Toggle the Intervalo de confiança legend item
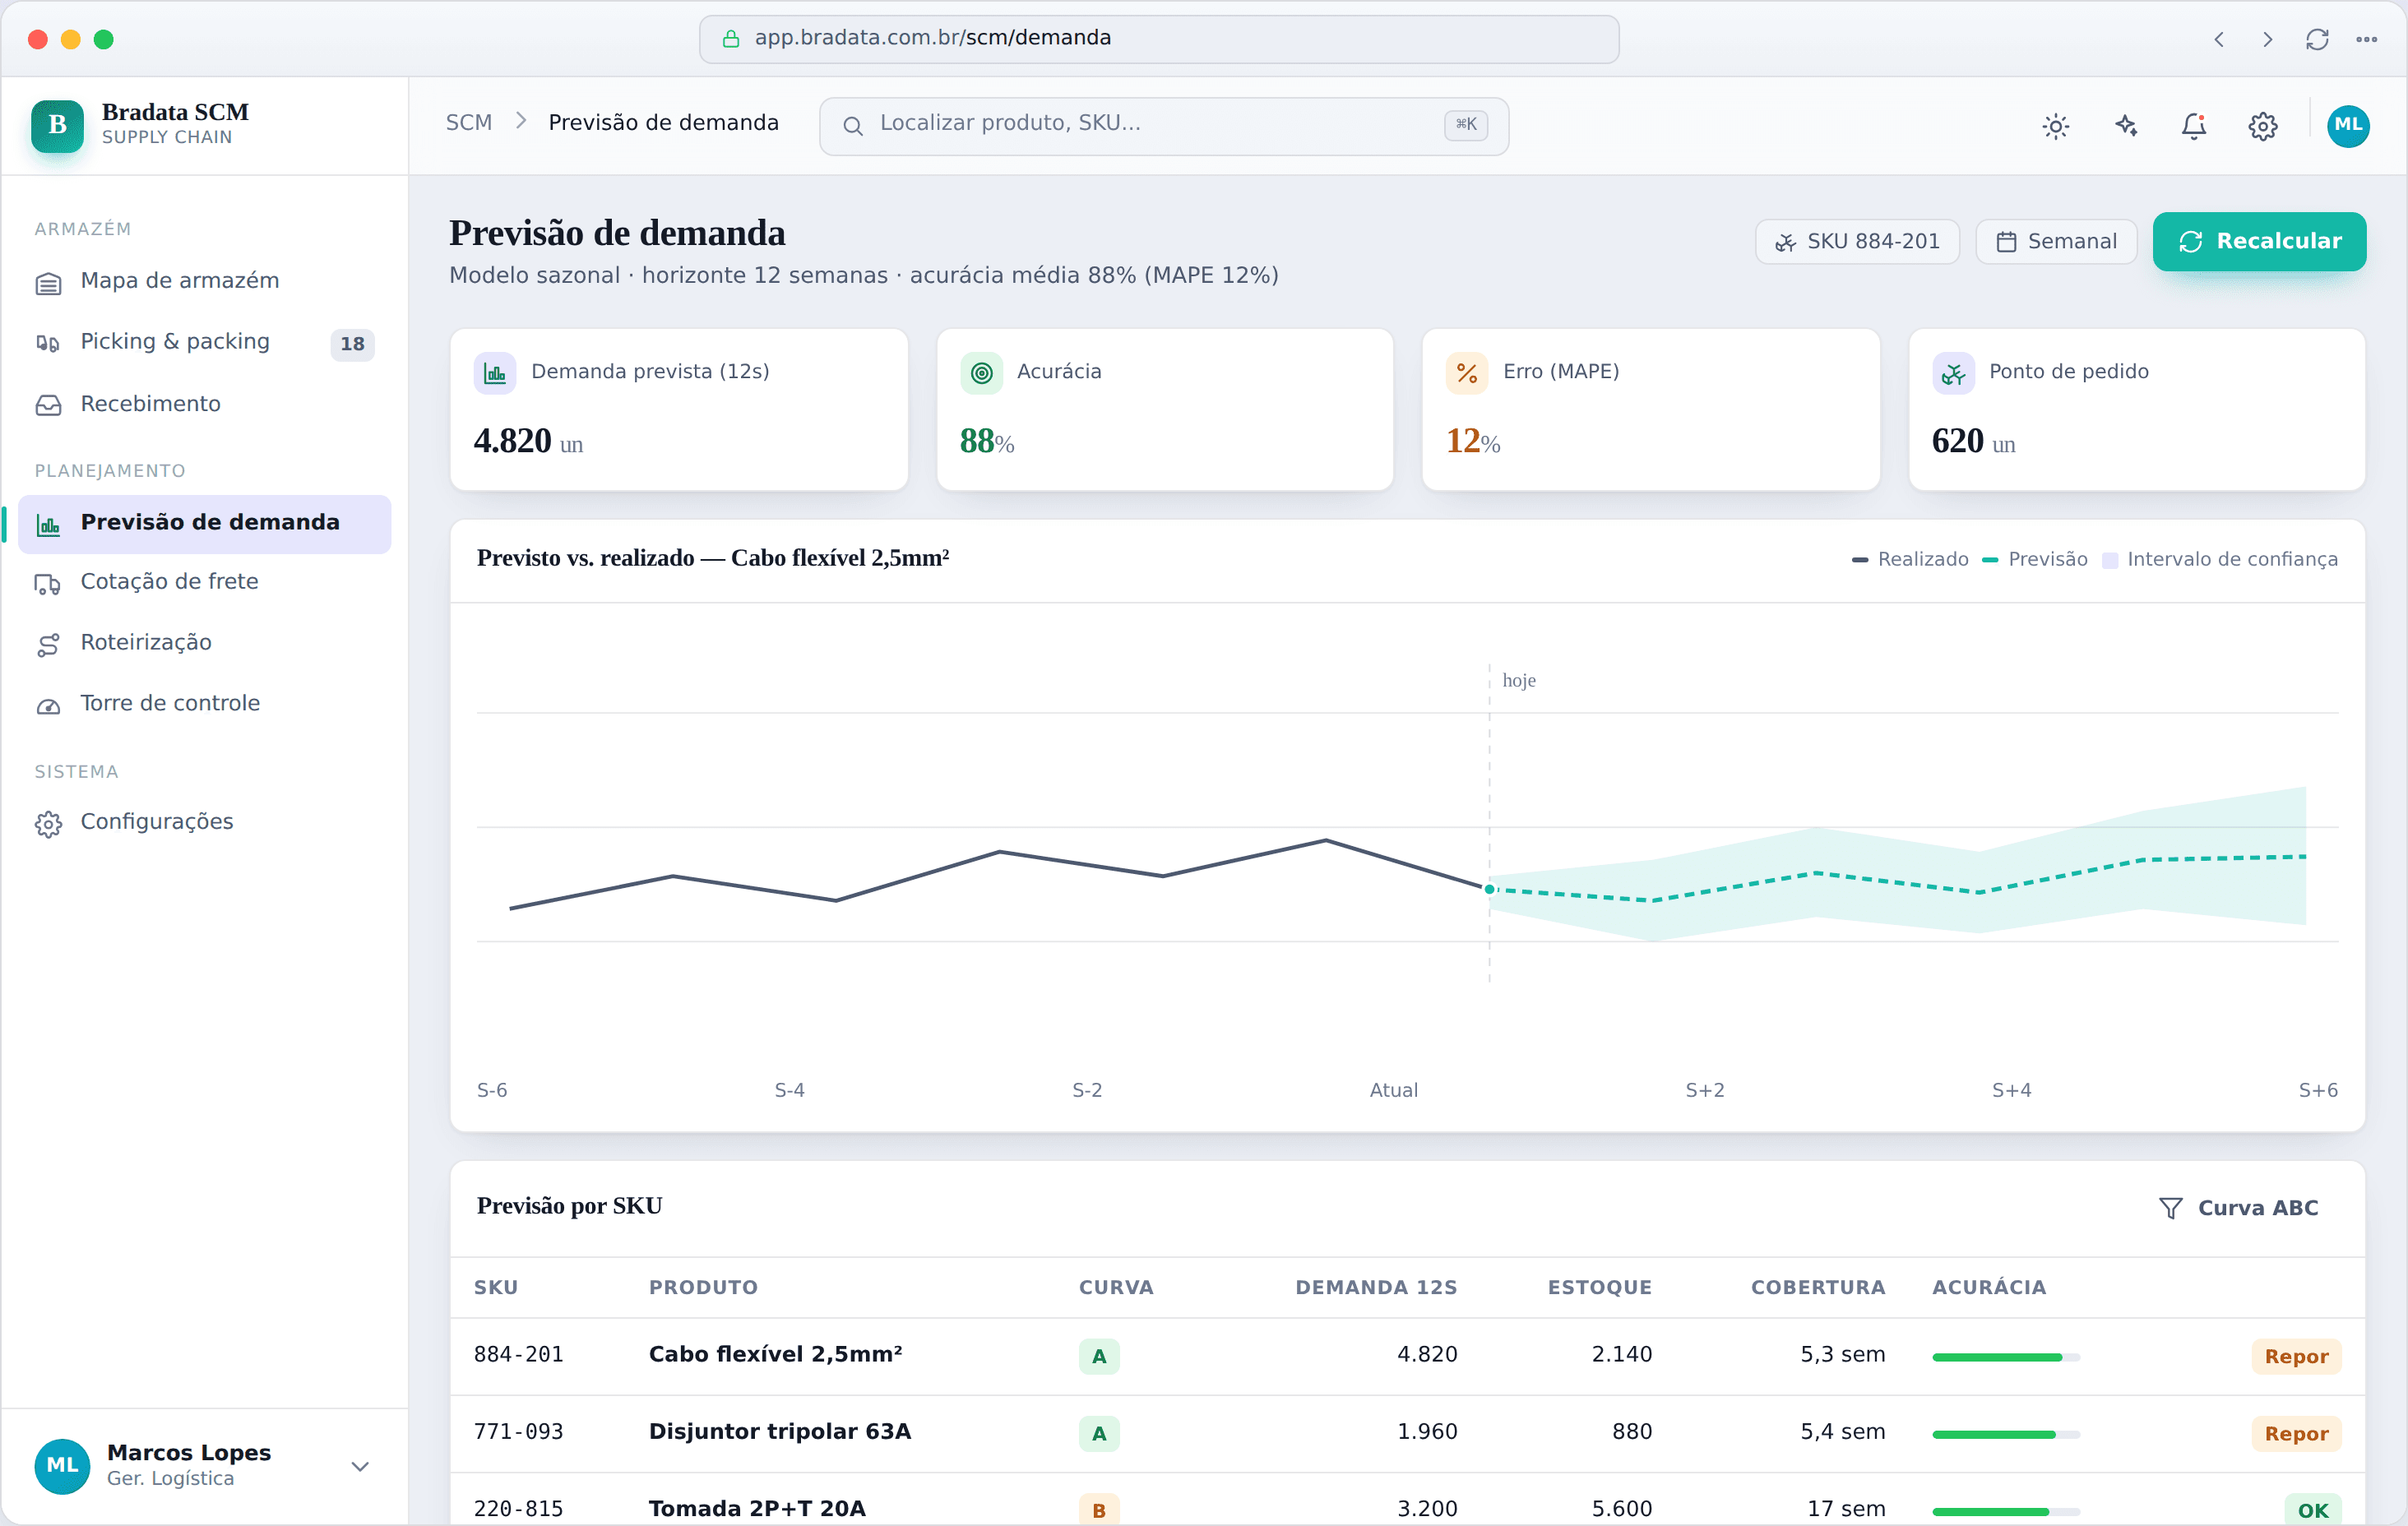Viewport: 2408px width, 1526px height. pos(2219,559)
